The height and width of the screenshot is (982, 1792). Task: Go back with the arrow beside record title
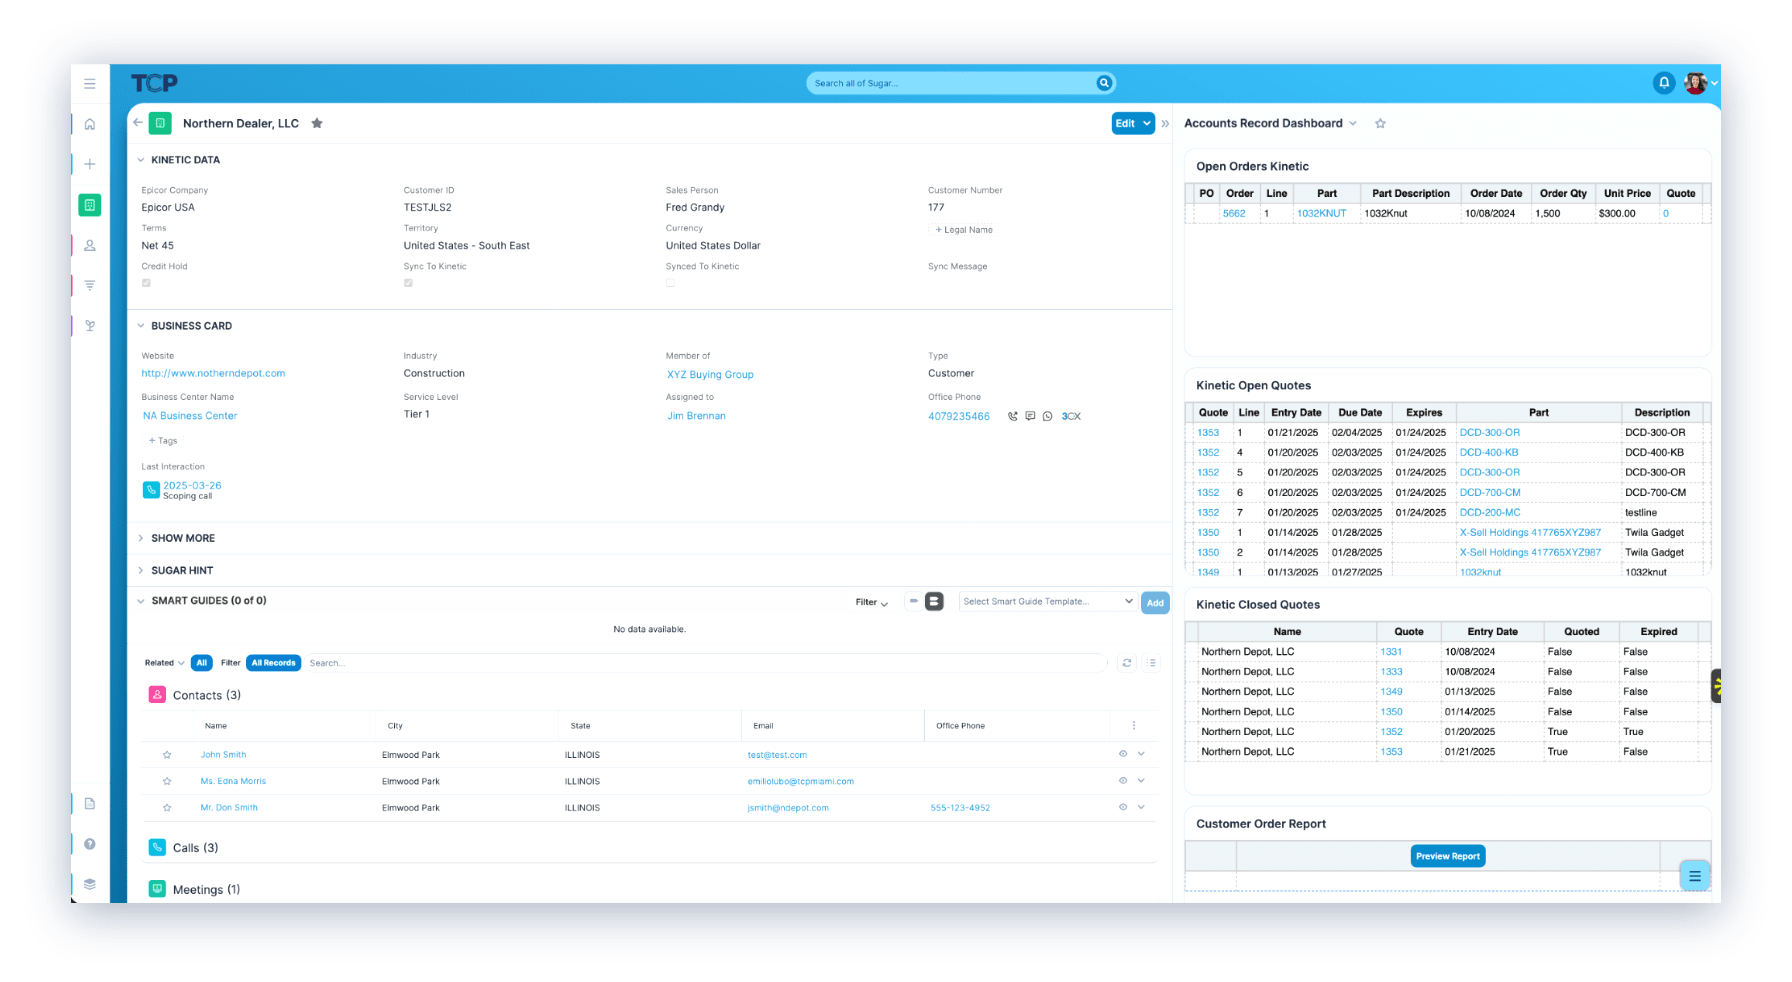138,123
